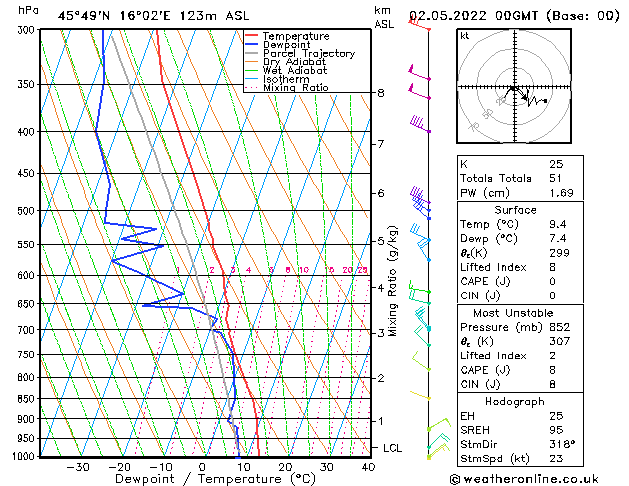
Task: Click the kt unit label in hodograph
Action: click(465, 36)
